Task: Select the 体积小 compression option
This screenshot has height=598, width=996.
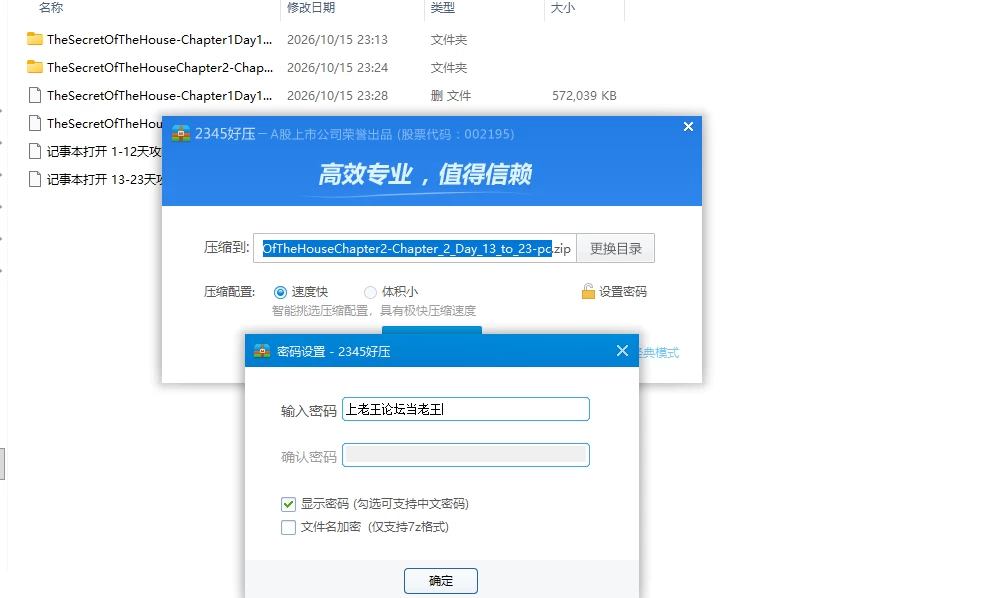Action: click(x=370, y=292)
